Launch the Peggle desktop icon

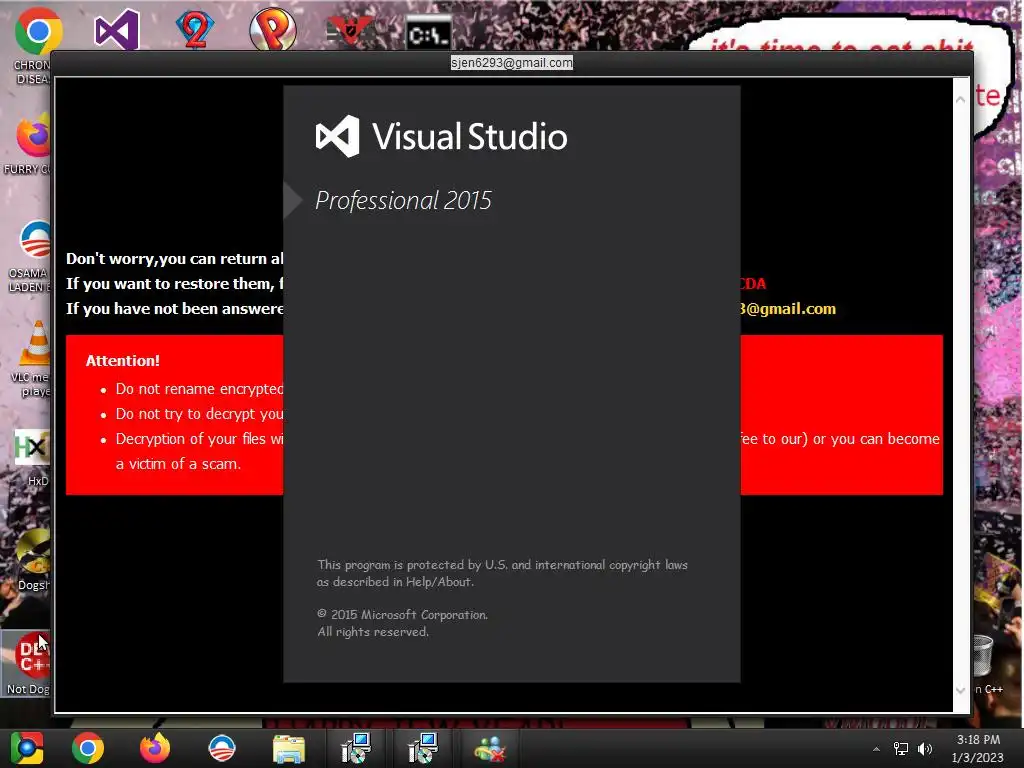272,30
